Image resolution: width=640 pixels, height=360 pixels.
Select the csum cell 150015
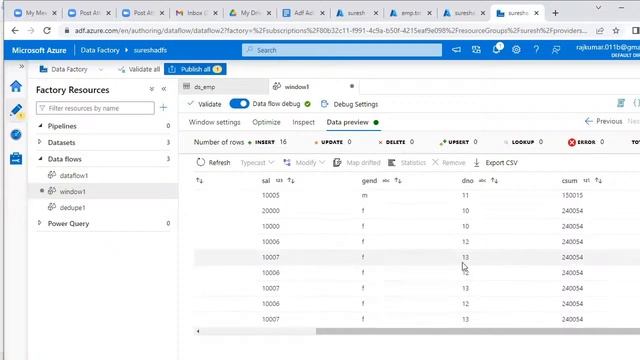tap(572, 196)
